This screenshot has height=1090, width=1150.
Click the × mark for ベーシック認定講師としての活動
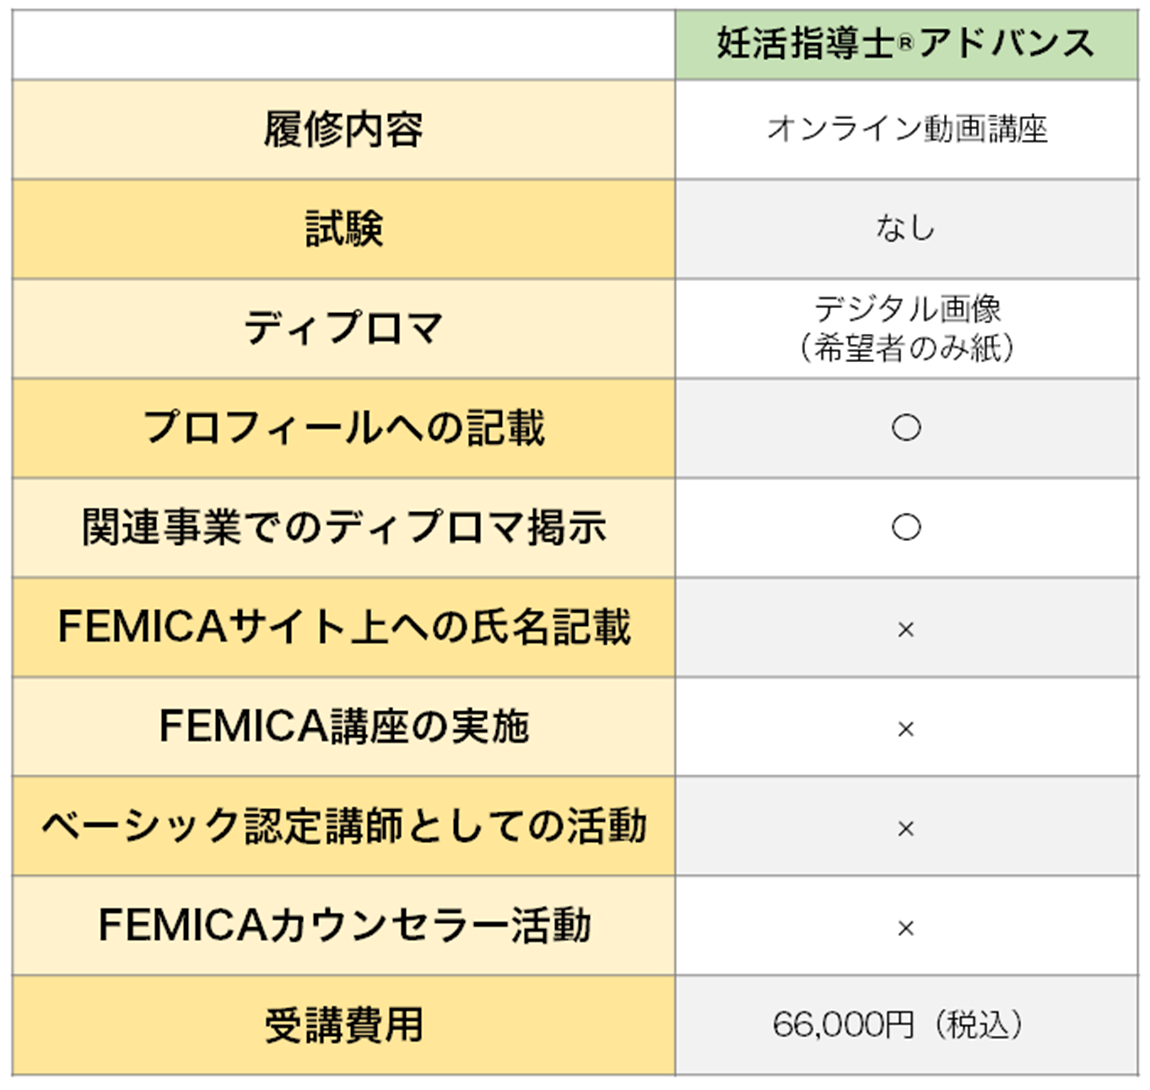click(x=906, y=828)
